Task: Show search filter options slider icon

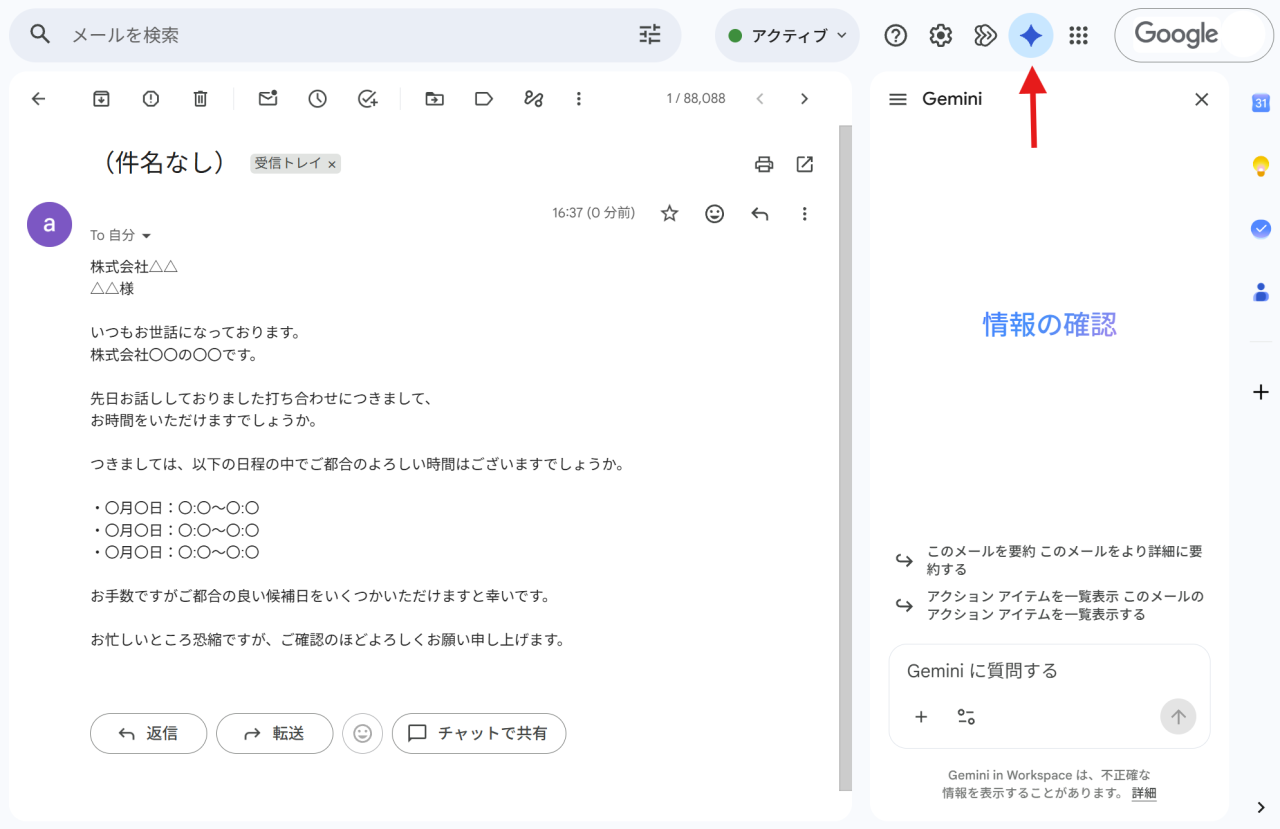Action: [x=650, y=35]
